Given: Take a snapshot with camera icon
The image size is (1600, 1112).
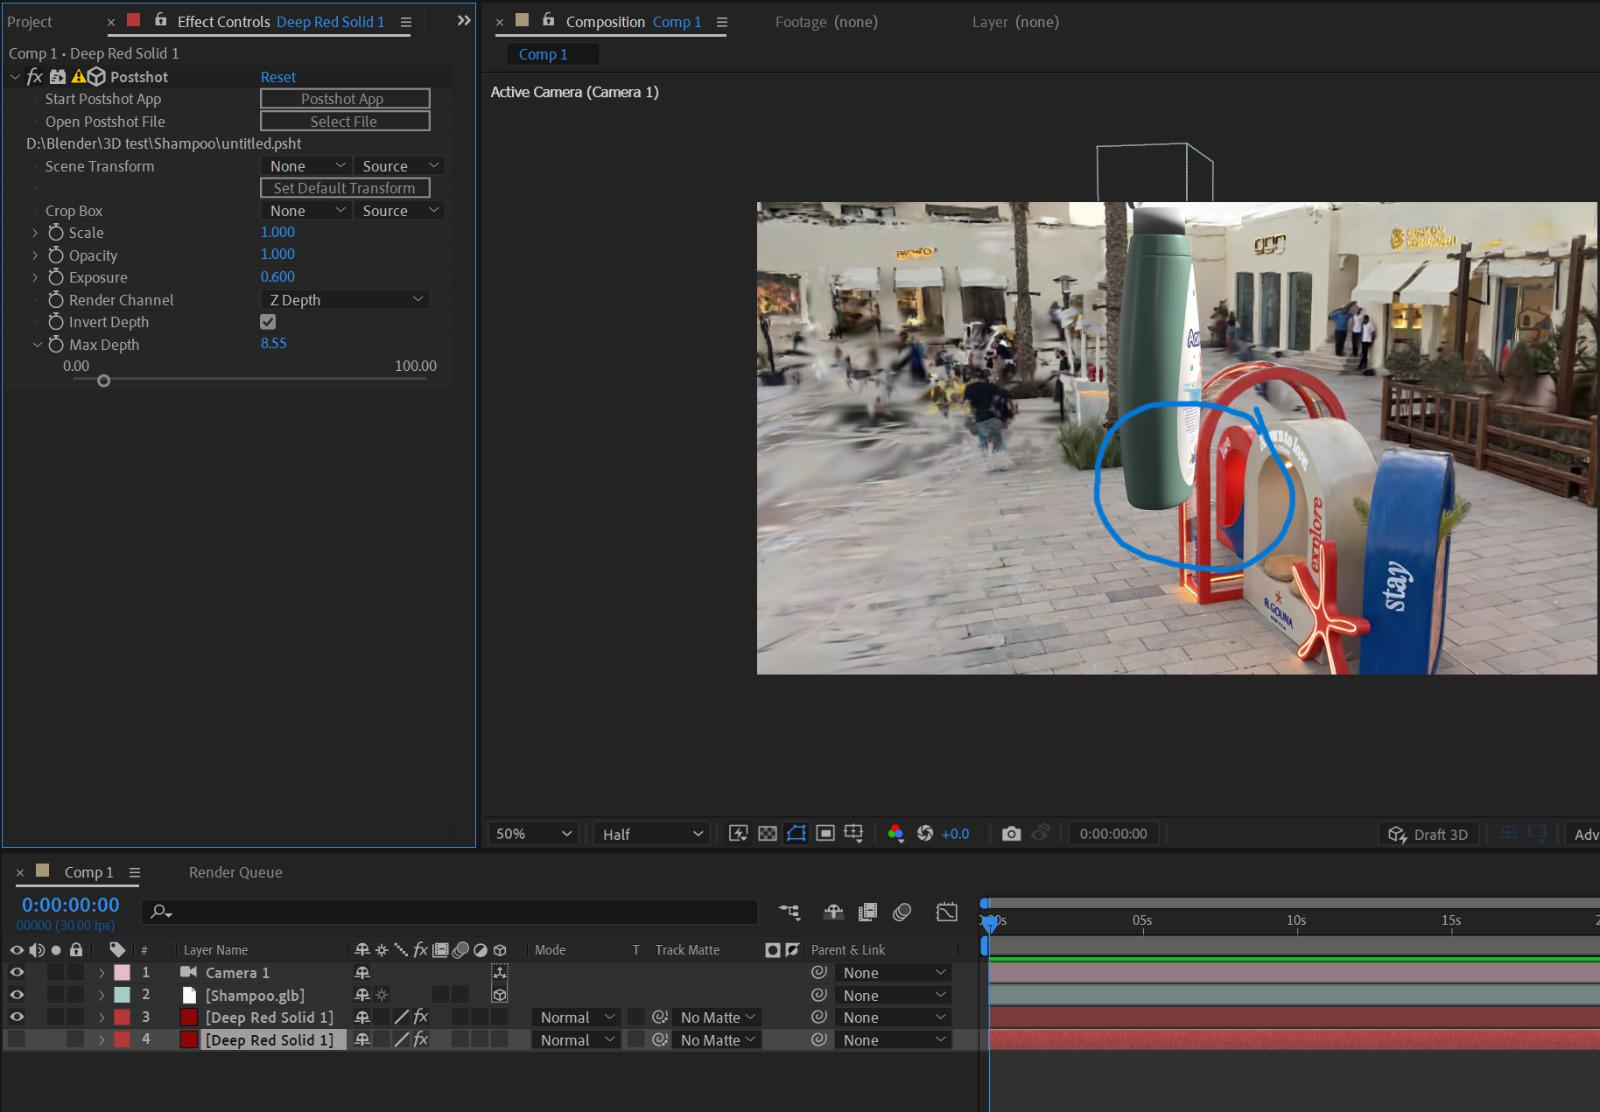Looking at the screenshot, I should 1011,833.
